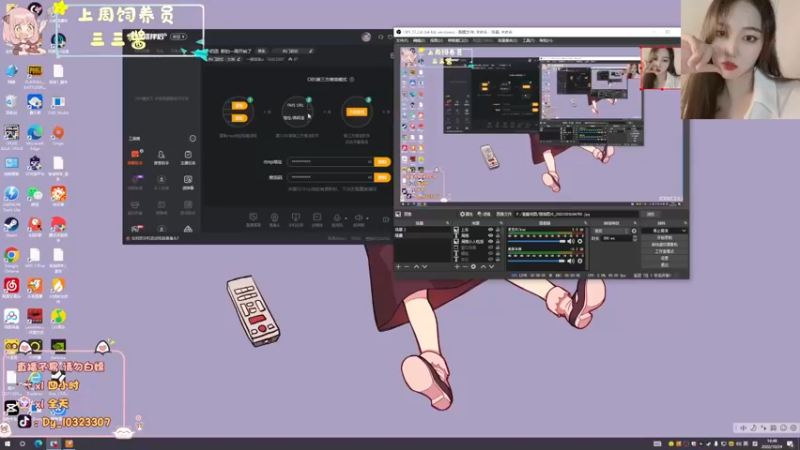Open user avatar in live companion header
This screenshot has height=450, width=800.
[366, 37]
